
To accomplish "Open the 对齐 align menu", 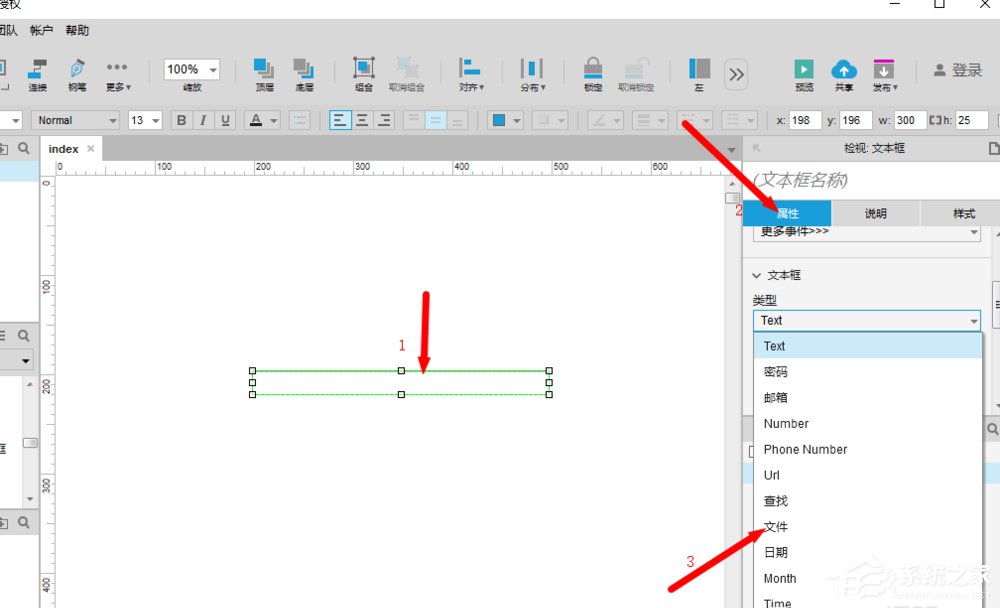I will 471,75.
